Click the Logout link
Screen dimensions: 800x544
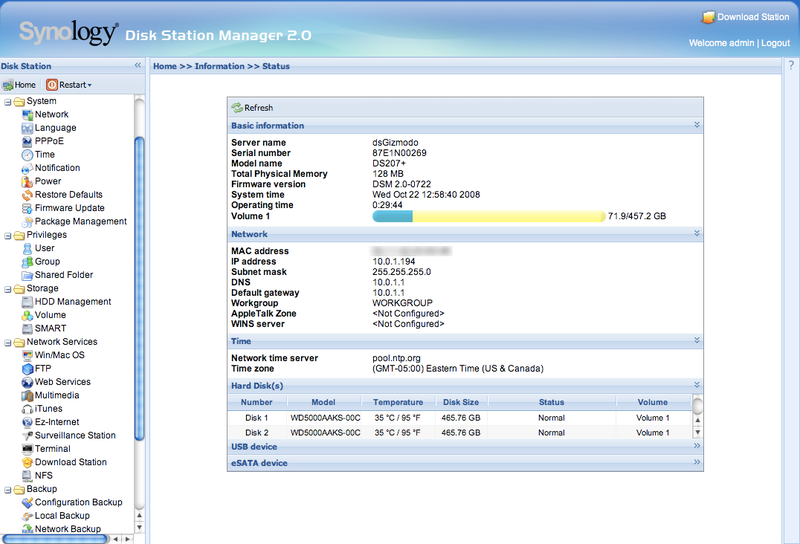pos(775,43)
